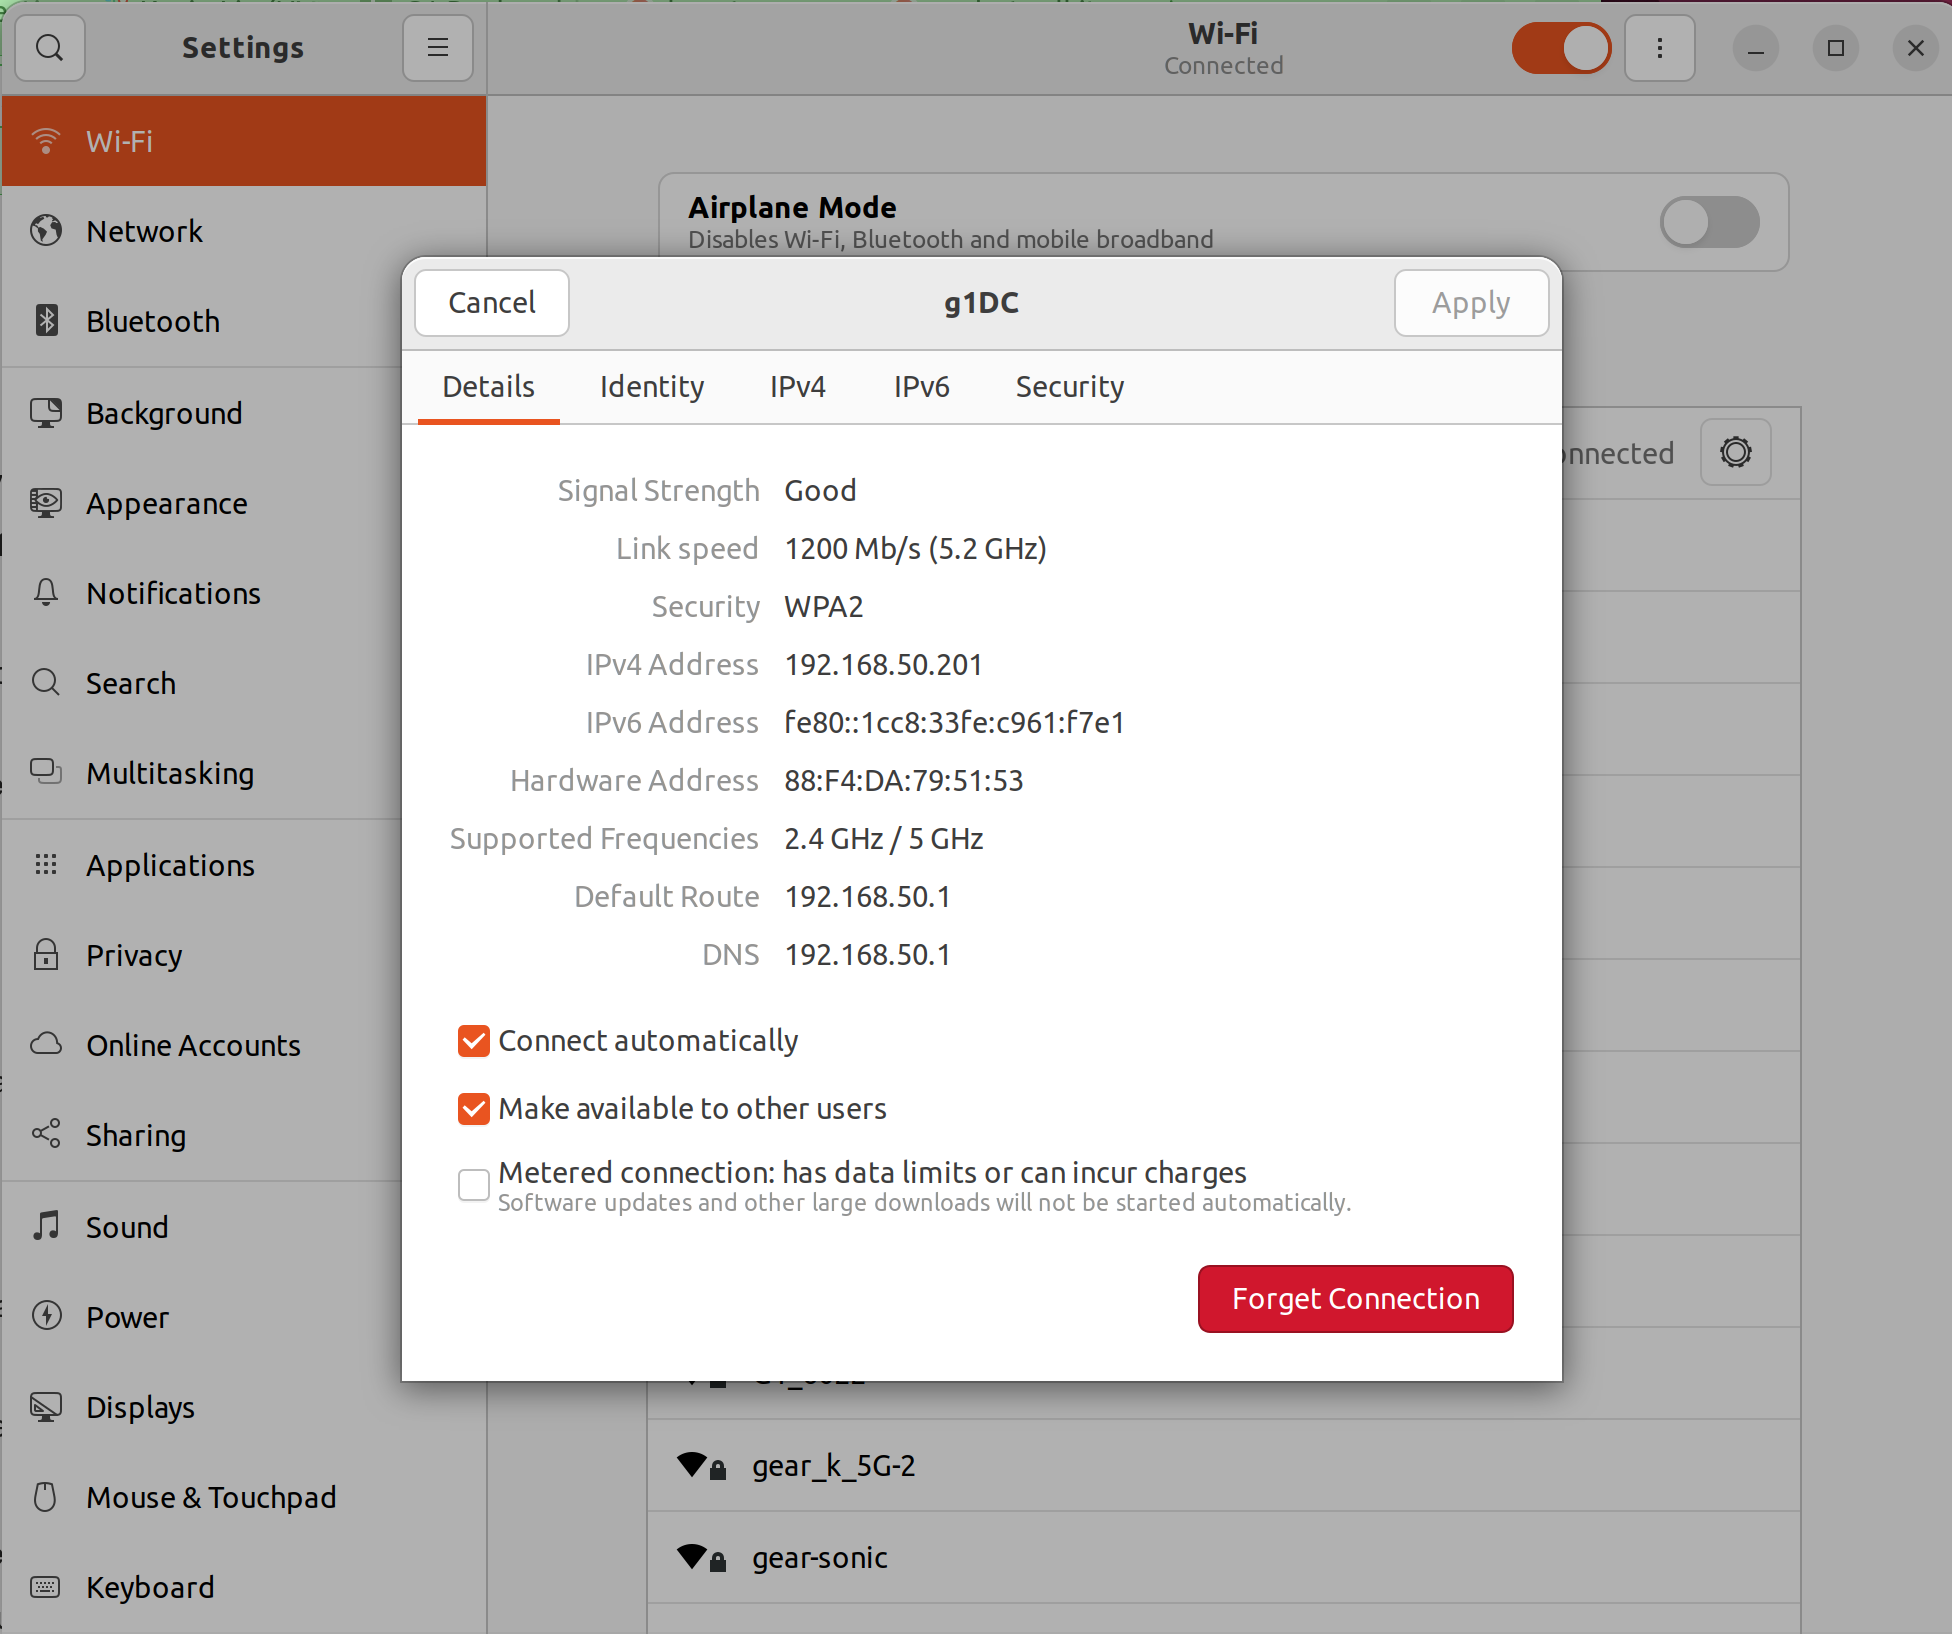Switch to the IPv4 tab

797,387
